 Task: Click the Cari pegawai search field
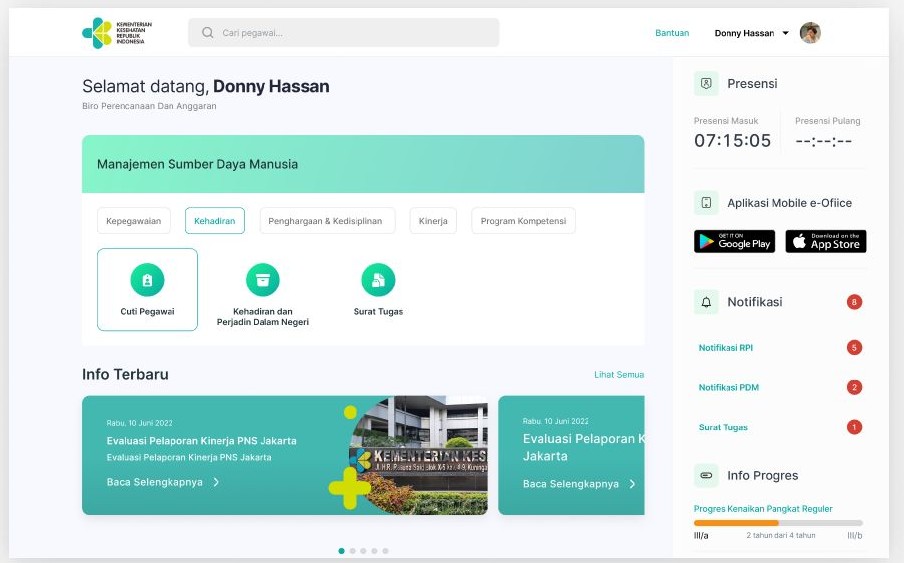pos(344,33)
